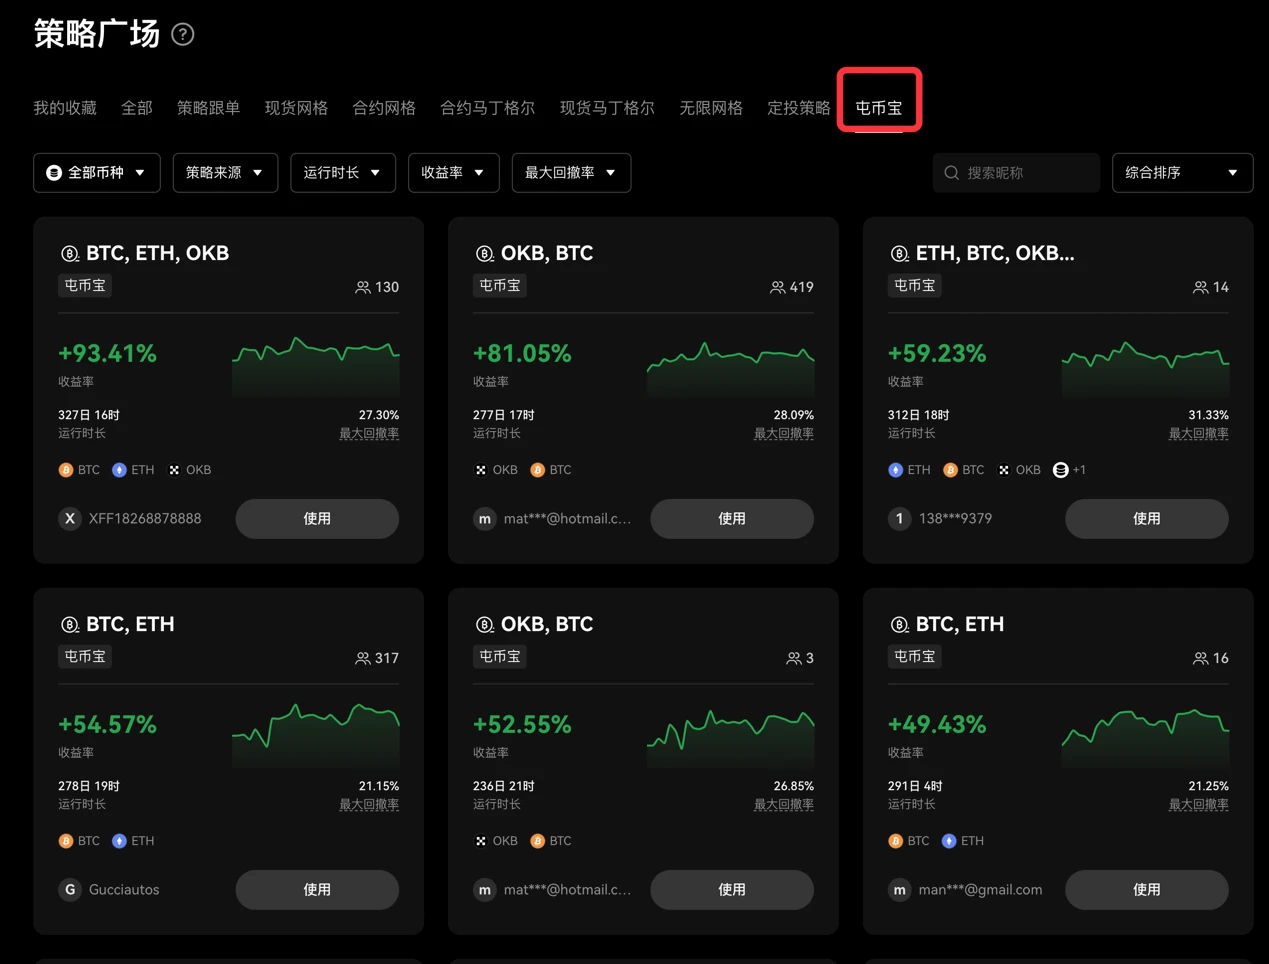
Task: Select the 现货马丁格尔 tab
Action: [x=607, y=108]
